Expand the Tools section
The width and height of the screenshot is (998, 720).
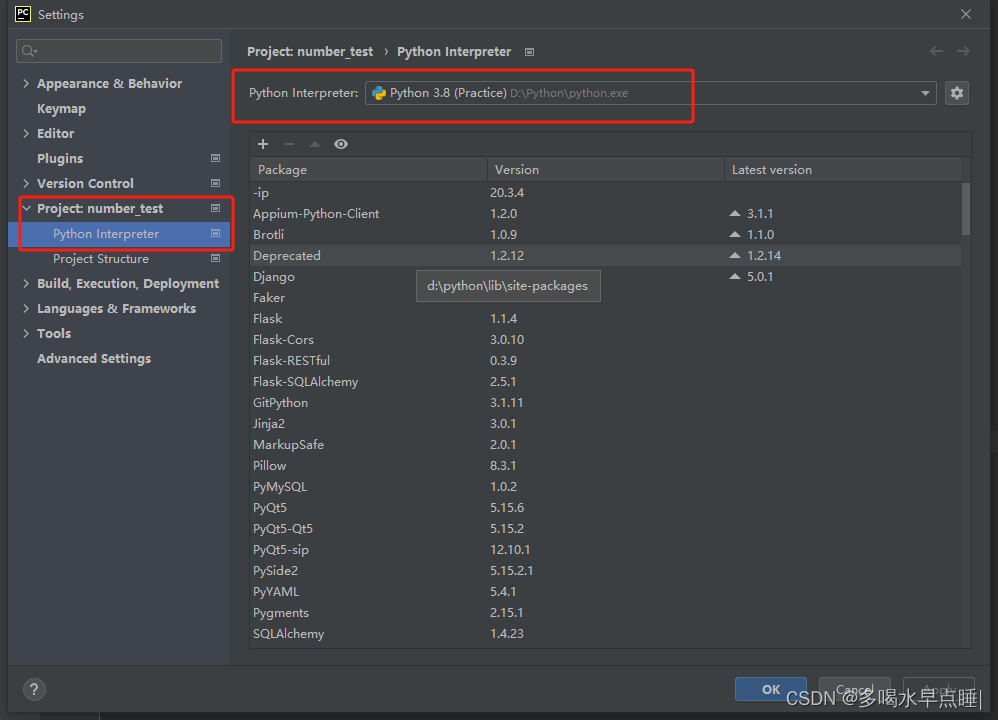tap(26, 333)
